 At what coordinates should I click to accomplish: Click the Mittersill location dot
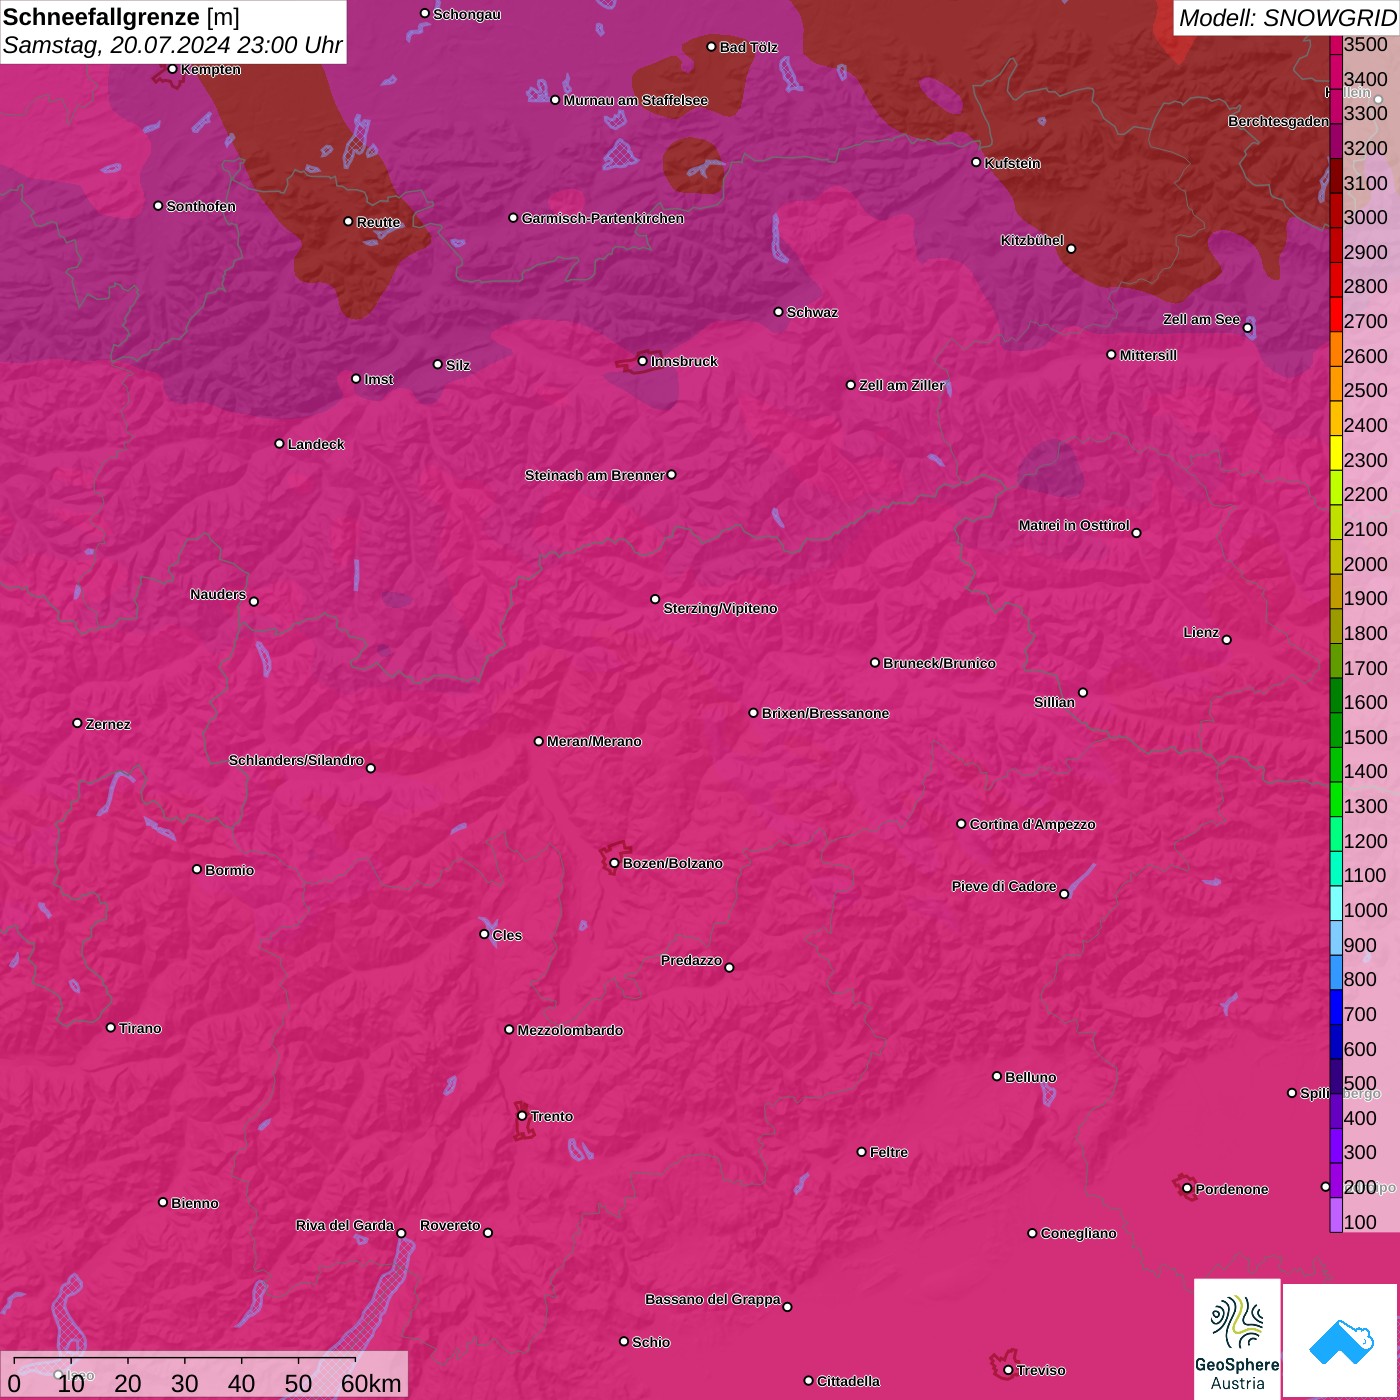[x=1111, y=354]
